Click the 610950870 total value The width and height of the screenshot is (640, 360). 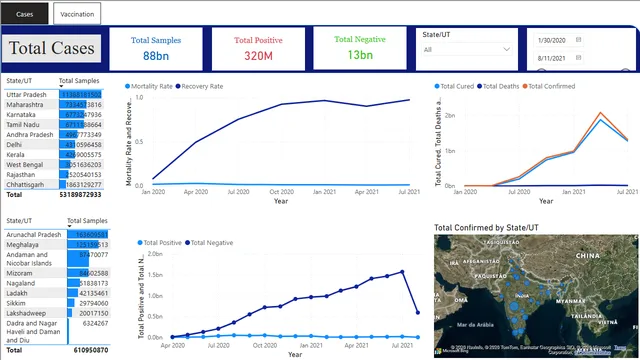click(91, 350)
